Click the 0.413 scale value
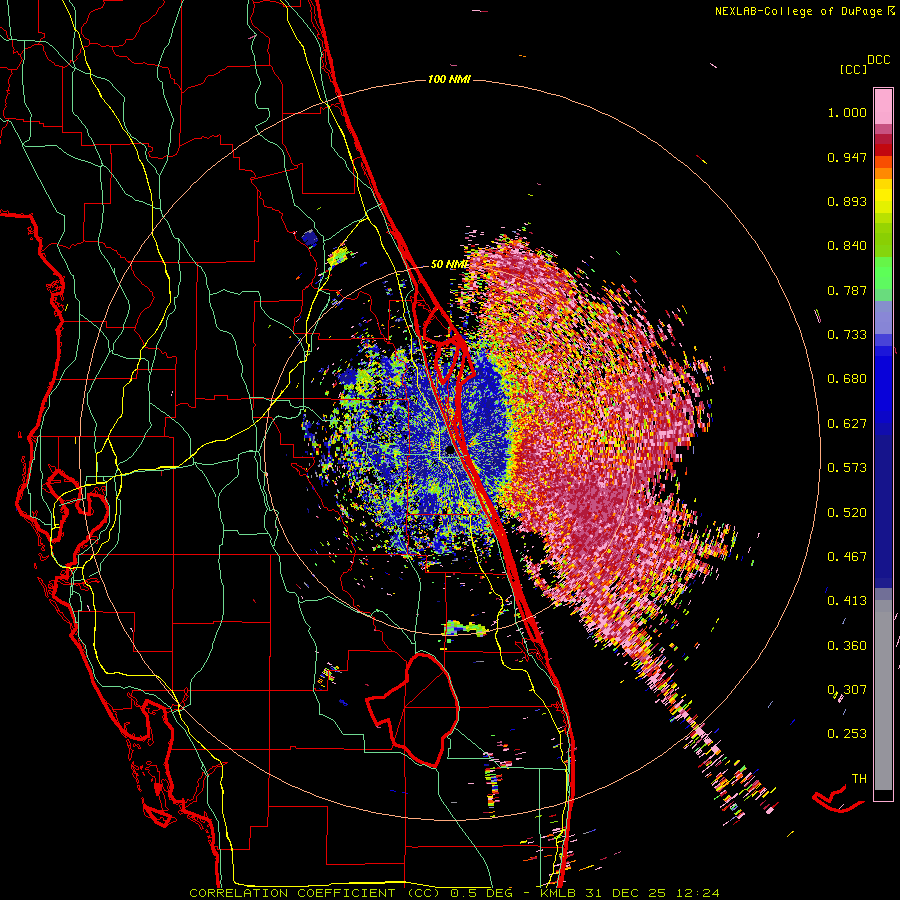 (847, 601)
